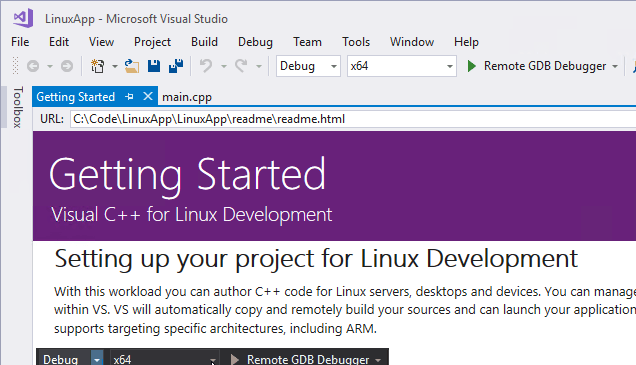Click Setting up your project heading

316,258
